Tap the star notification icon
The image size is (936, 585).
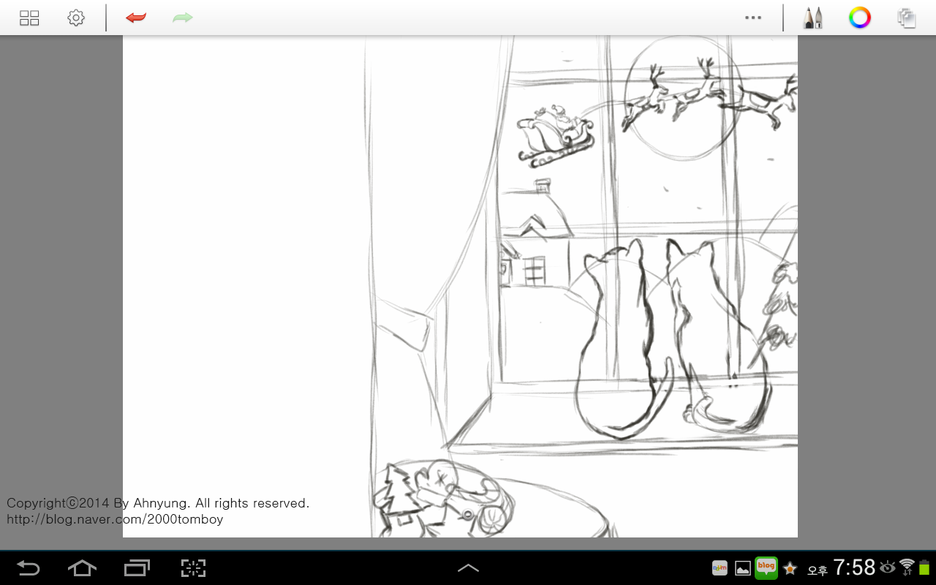click(x=790, y=568)
